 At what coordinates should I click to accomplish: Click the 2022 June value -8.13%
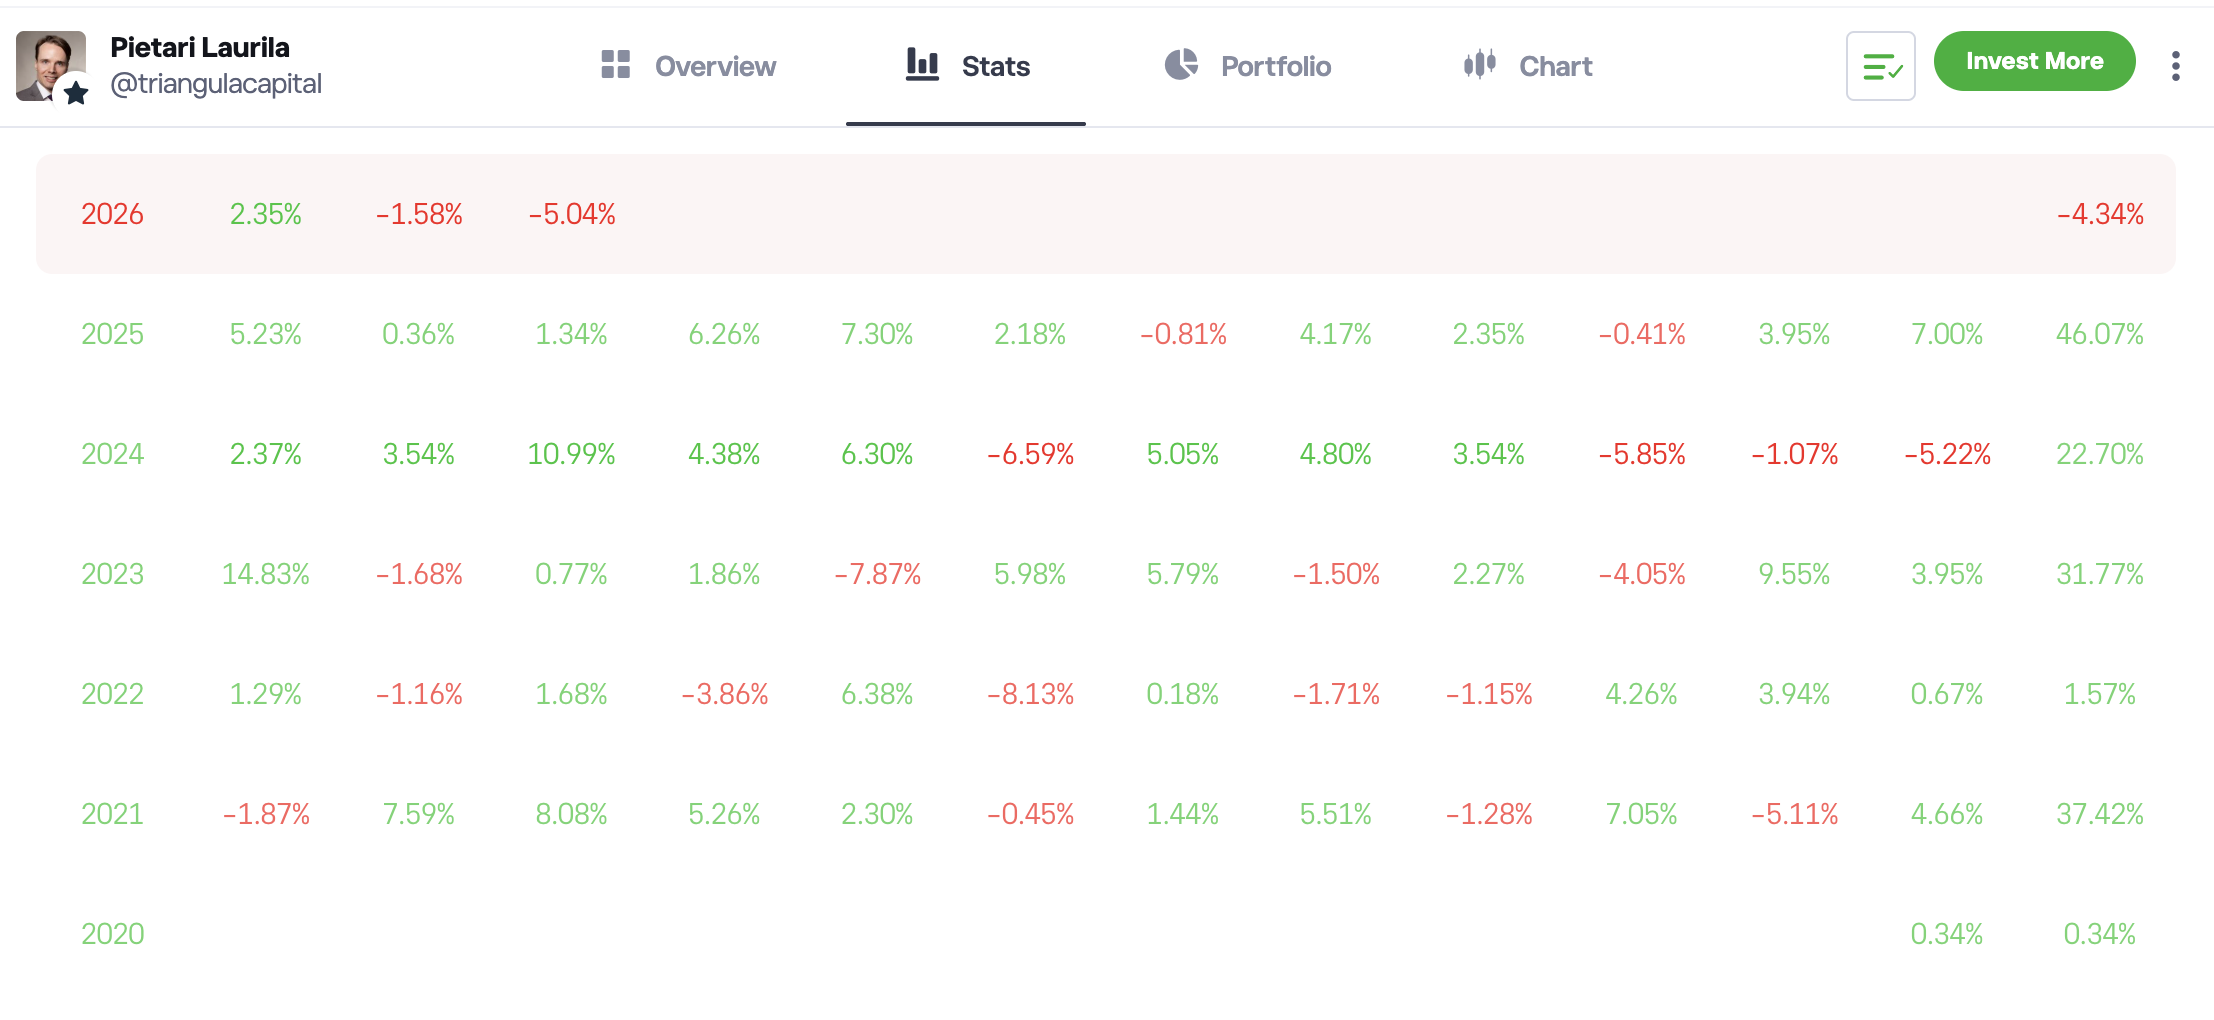point(1030,694)
